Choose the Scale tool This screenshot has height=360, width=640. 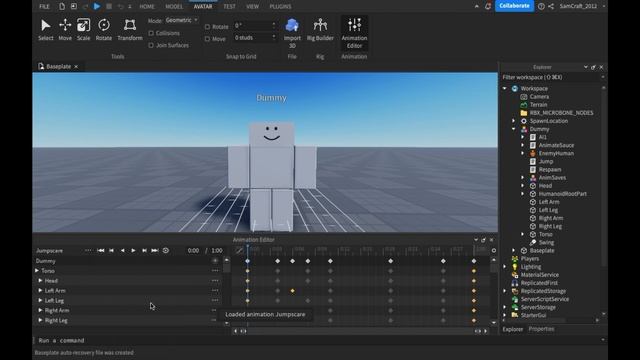click(x=83, y=29)
